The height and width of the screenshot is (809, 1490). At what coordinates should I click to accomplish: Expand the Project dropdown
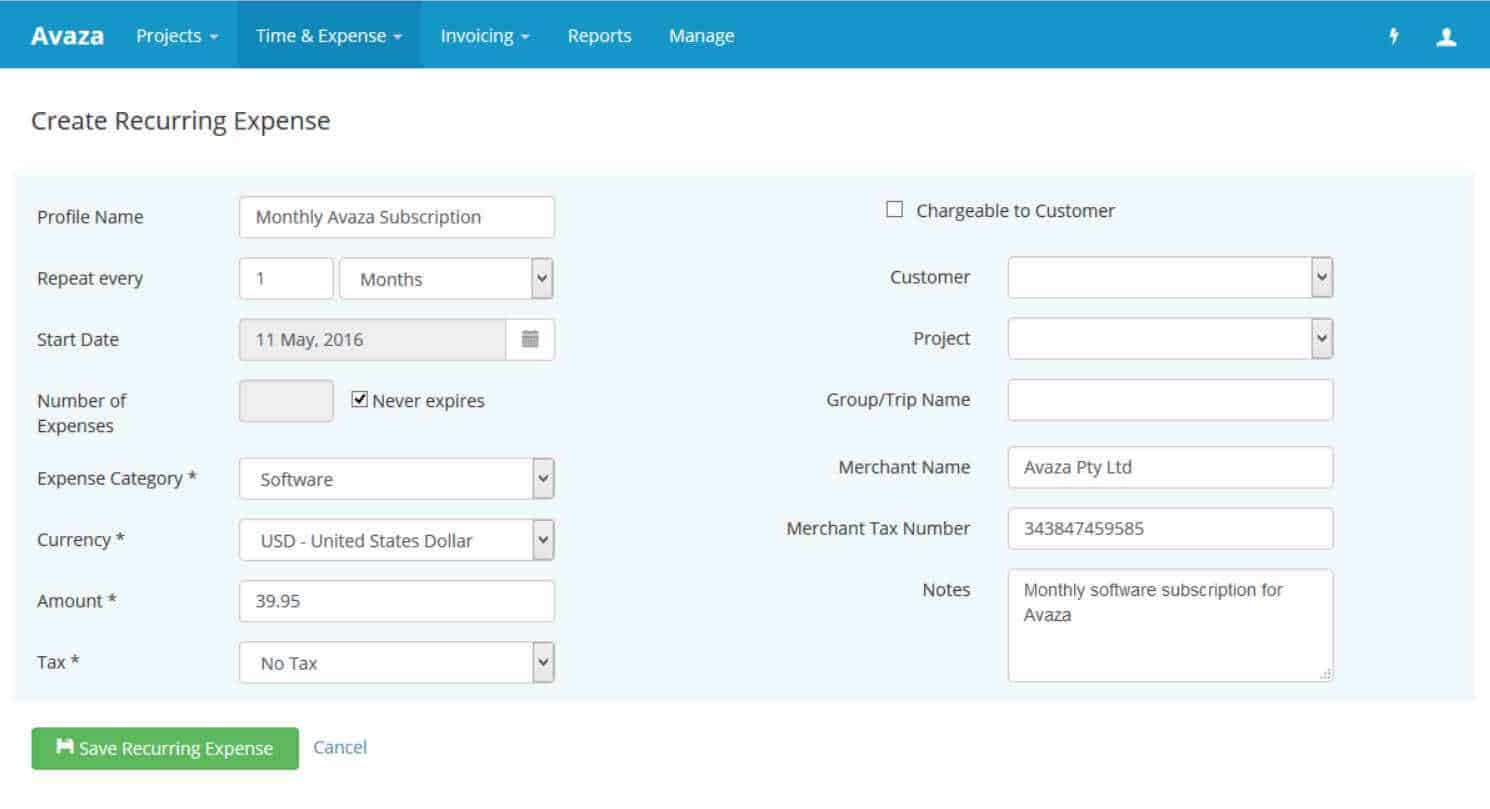click(x=1170, y=339)
